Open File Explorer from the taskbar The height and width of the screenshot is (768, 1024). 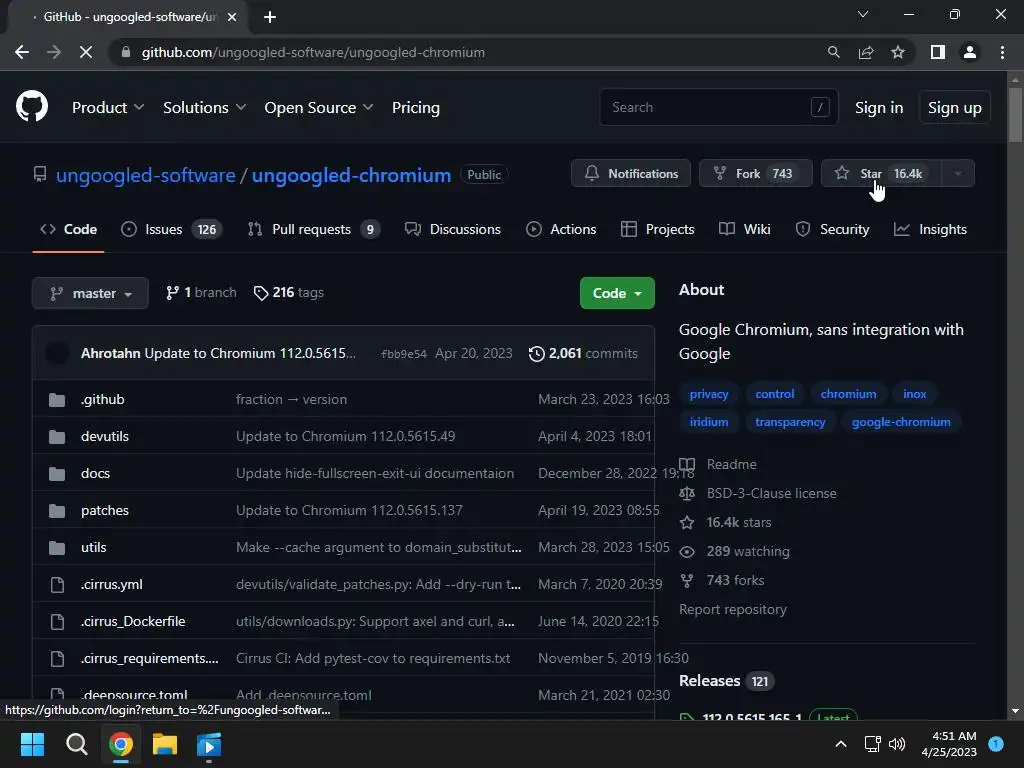pos(165,744)
